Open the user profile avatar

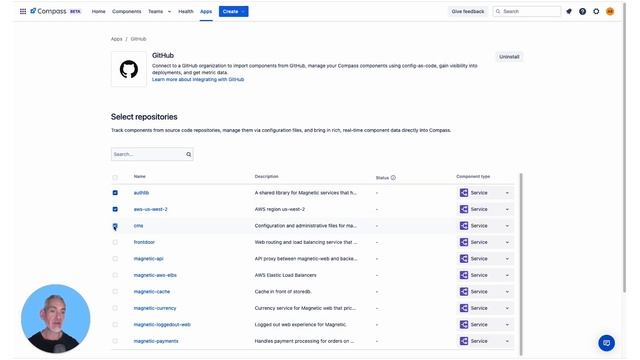coord(610,11)
